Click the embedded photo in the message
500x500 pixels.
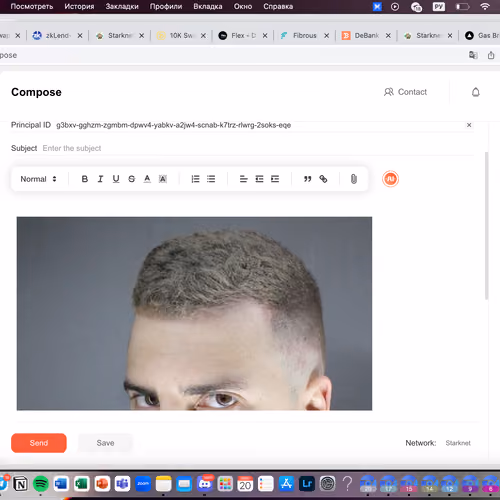point(194,313)
